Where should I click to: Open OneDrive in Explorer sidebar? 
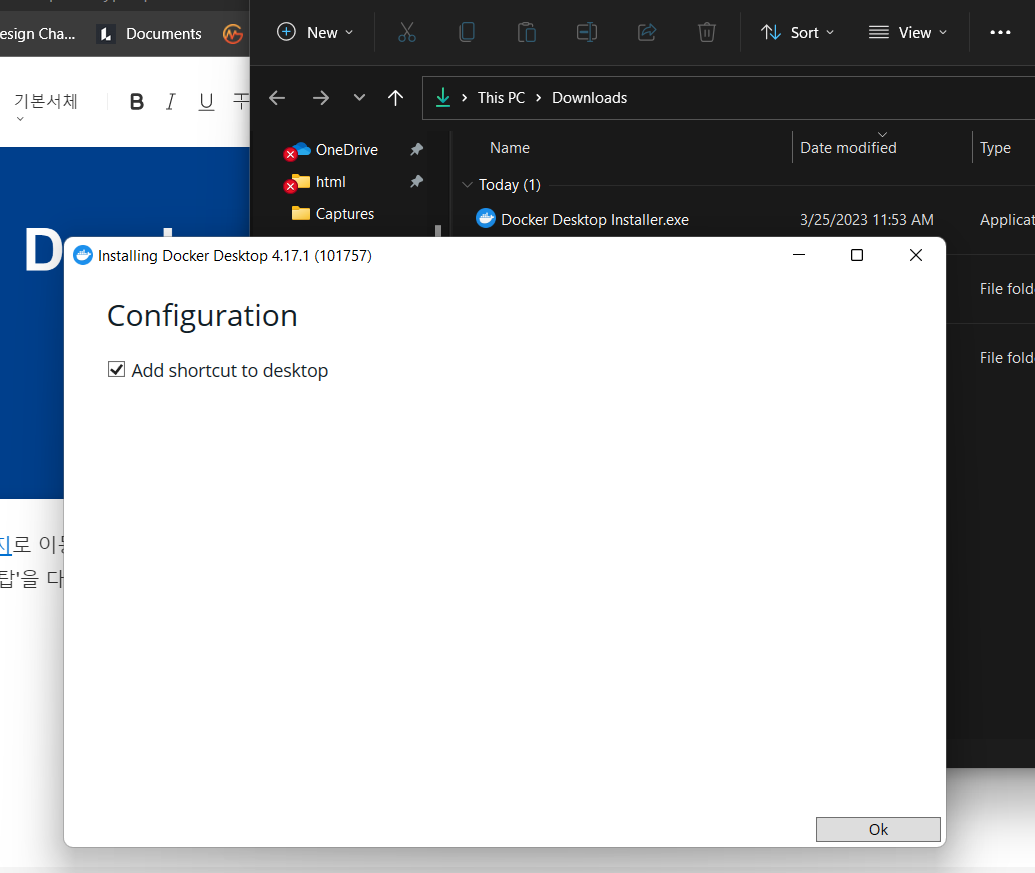[x=347, y=150]
